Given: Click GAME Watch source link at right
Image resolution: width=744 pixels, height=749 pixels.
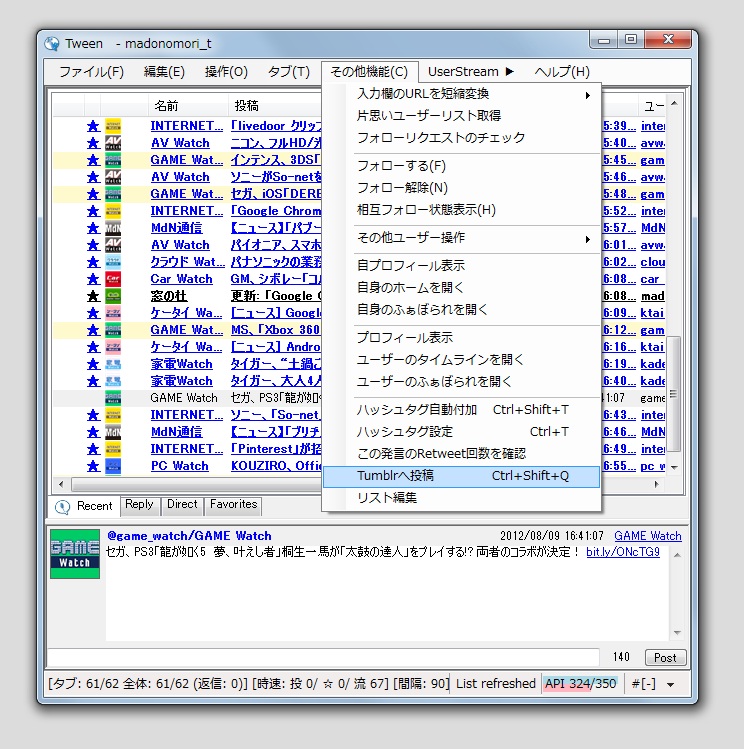Looking at the screenshot, I should 648,536.
